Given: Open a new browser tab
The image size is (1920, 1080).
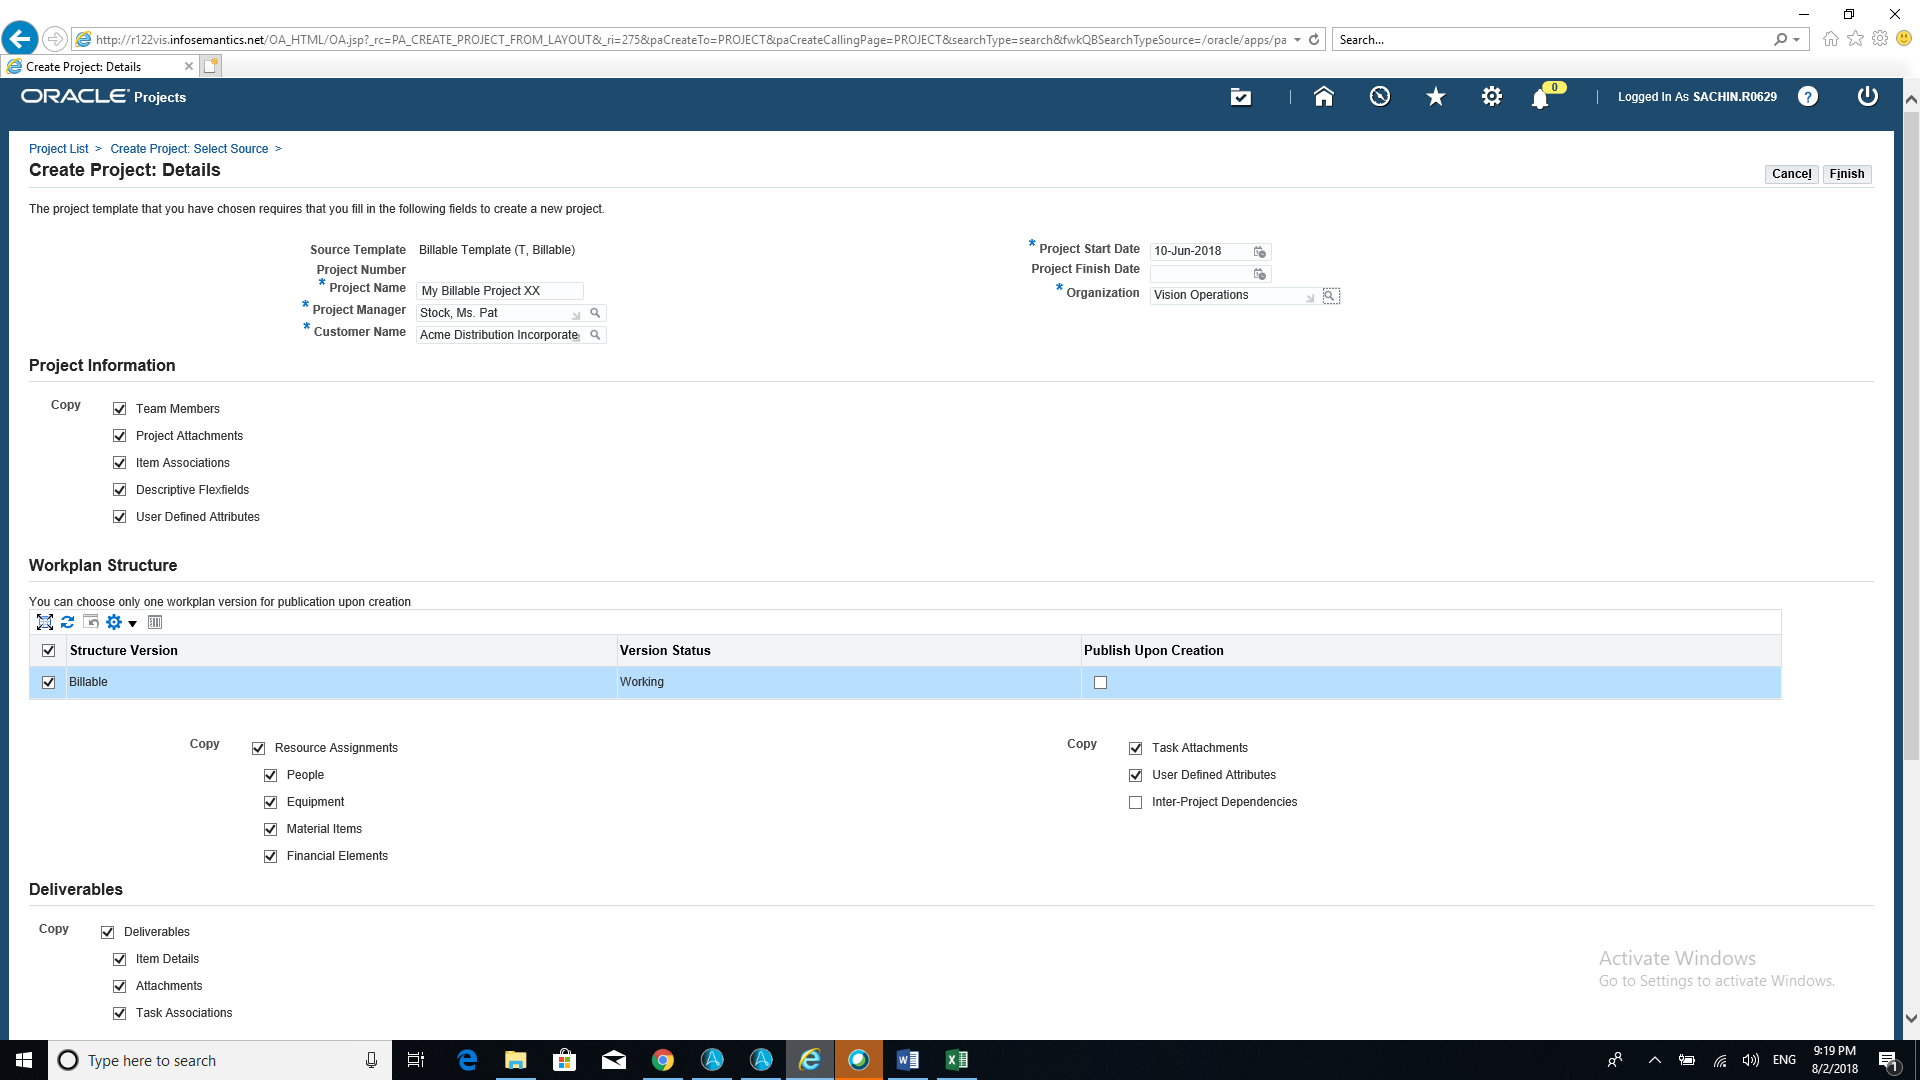Looking at the screenshot, I should (x=210, y=67).
